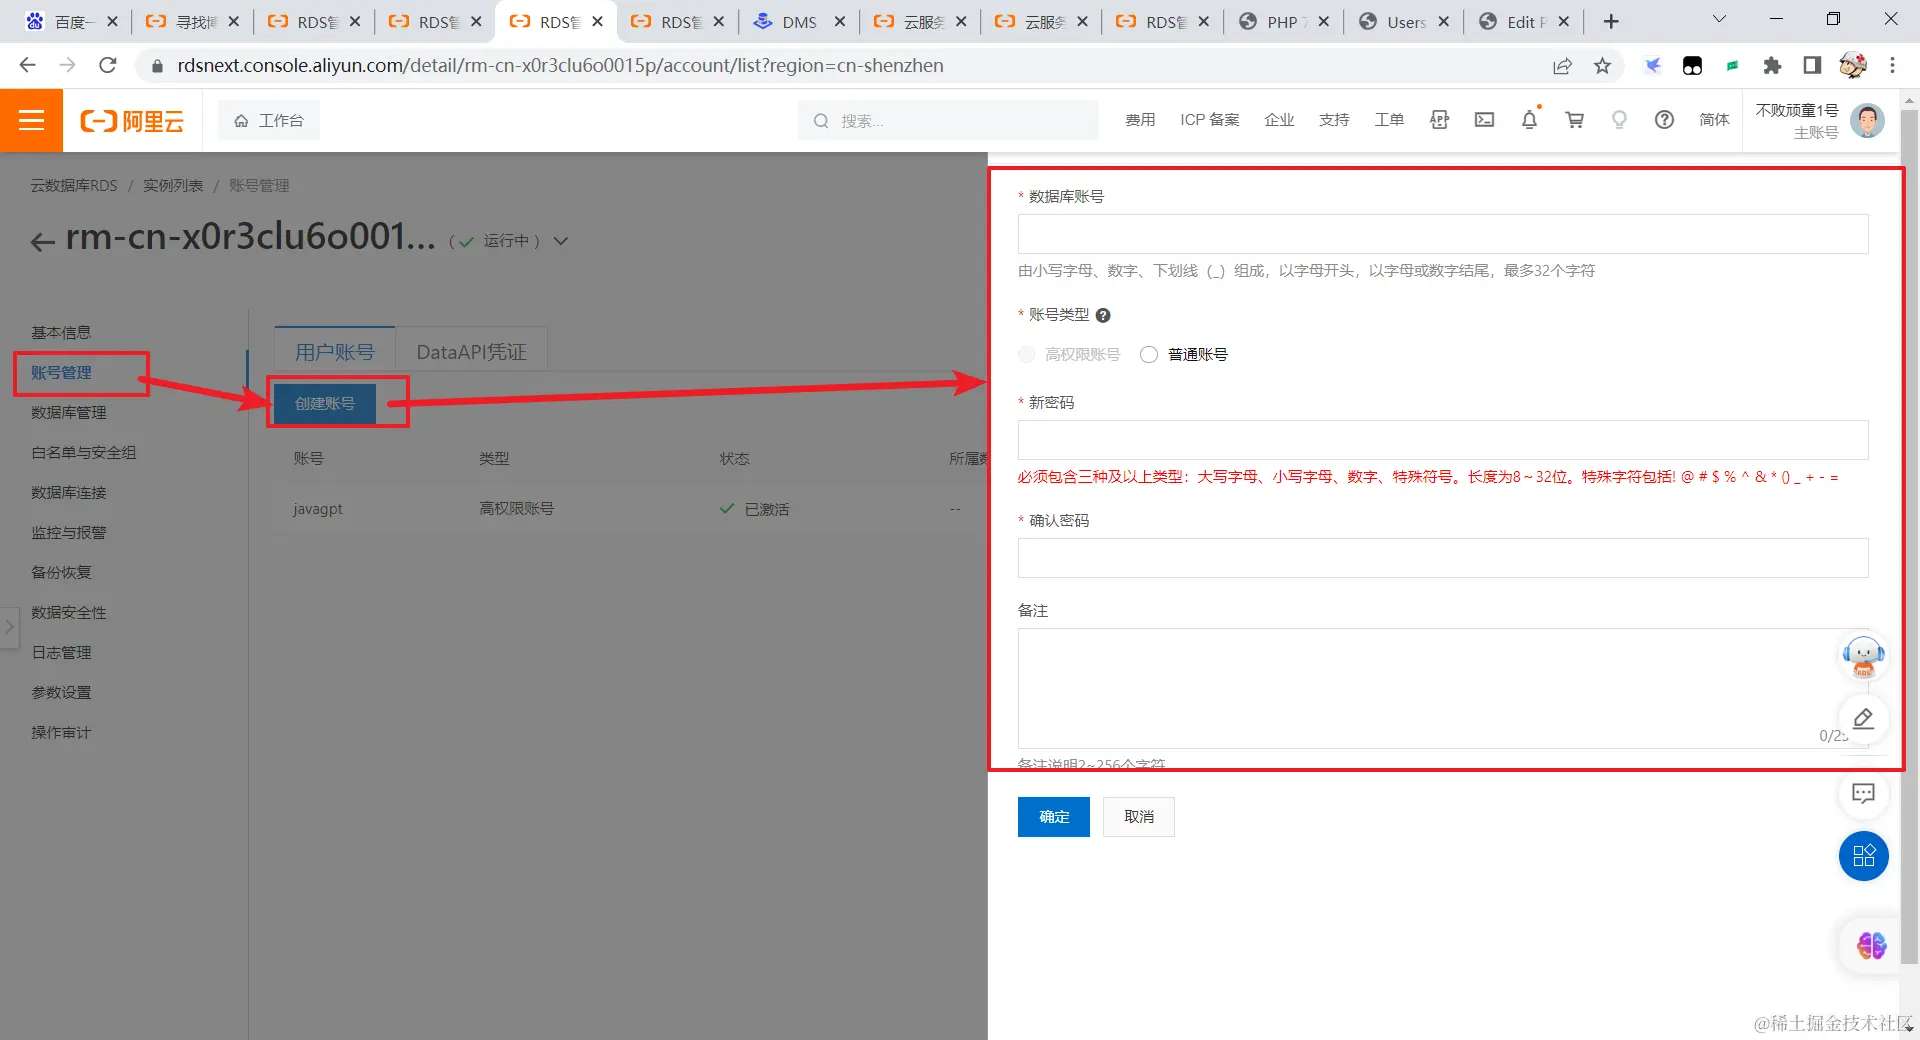Launch Cloud Shell terminal icon
The width and height of the screenshot is (1920, 1040).
pyautogui.click(x=1484, y=120)
